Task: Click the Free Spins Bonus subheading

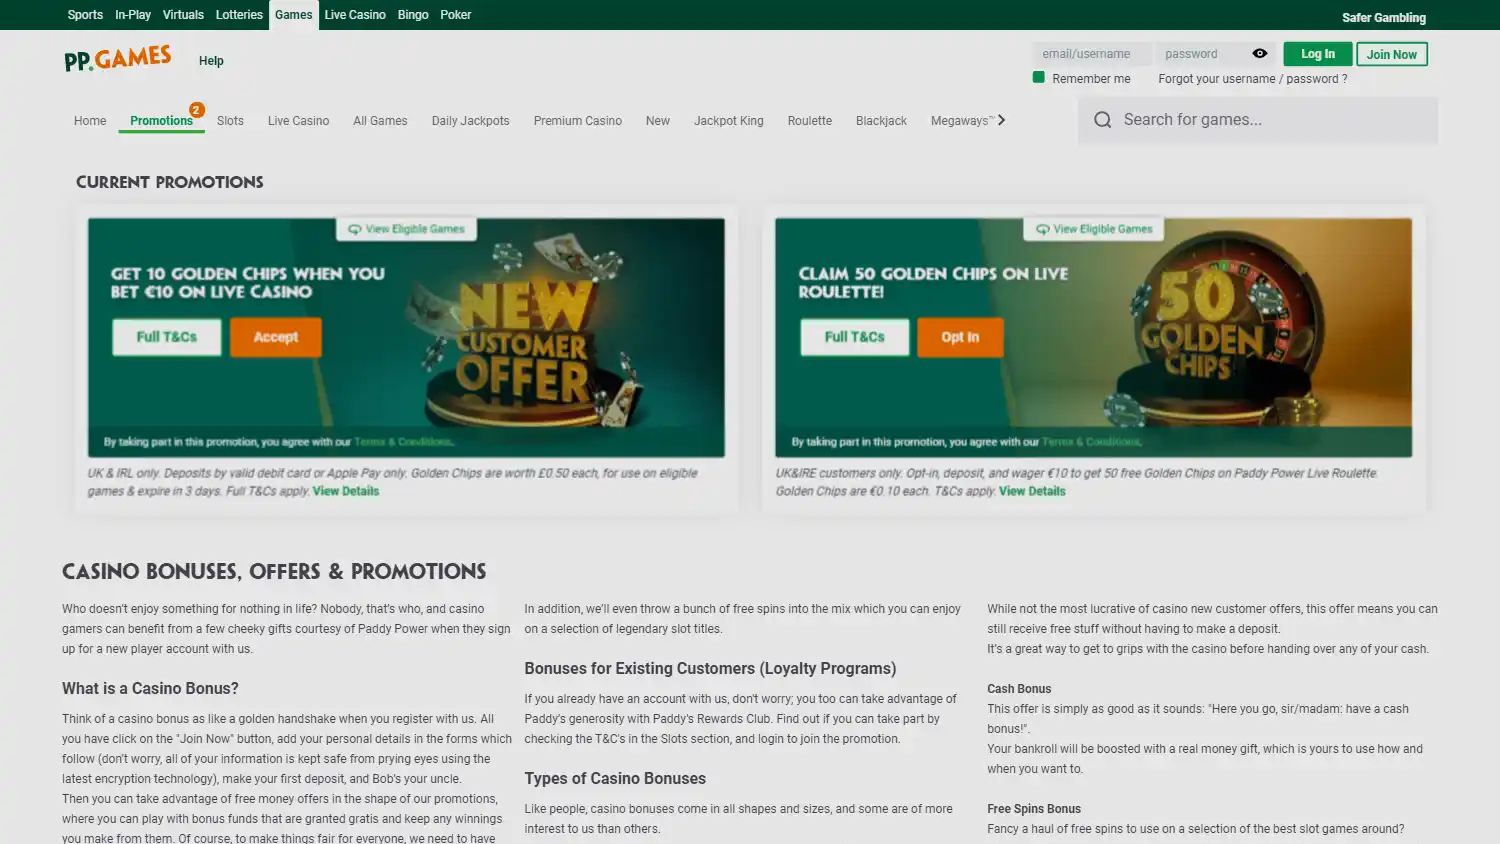Action: (x=1034, y=809)
